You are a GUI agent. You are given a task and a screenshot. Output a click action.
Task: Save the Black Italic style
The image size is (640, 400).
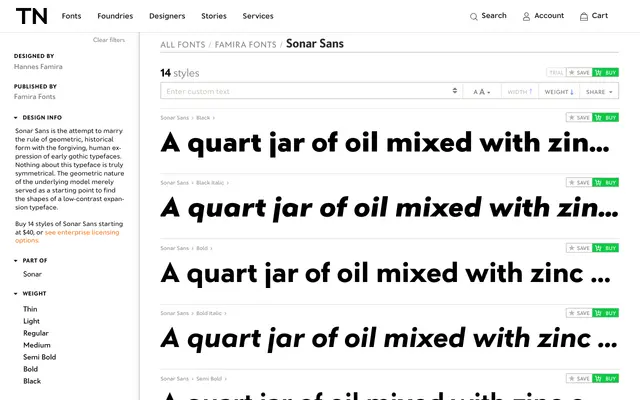click(579, 182)
